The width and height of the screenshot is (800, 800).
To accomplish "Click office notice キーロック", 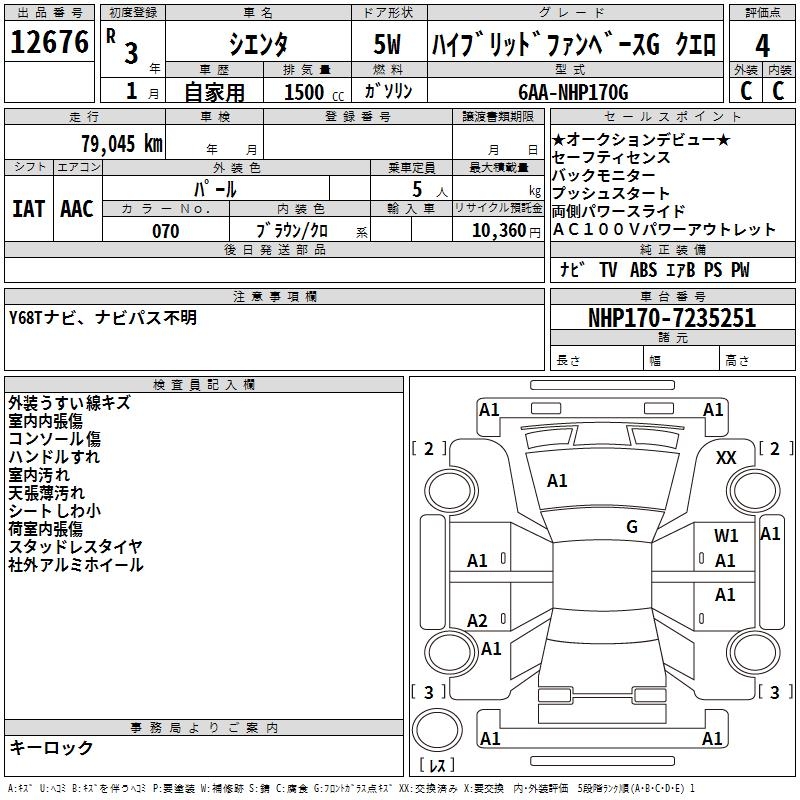I will 51,747.
